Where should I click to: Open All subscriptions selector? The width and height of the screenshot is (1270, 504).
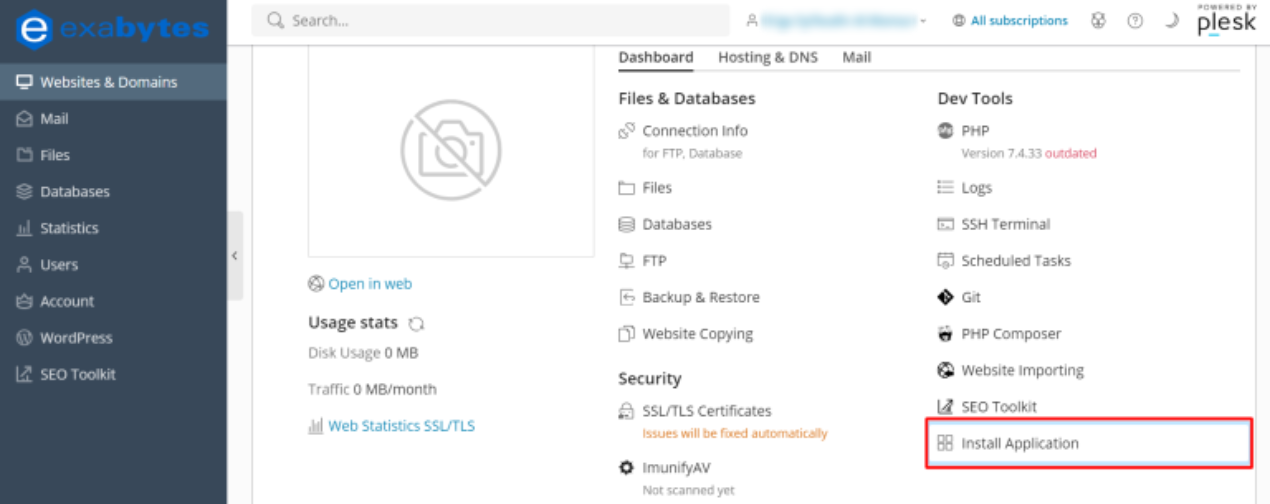click(x=1010, y=20)
